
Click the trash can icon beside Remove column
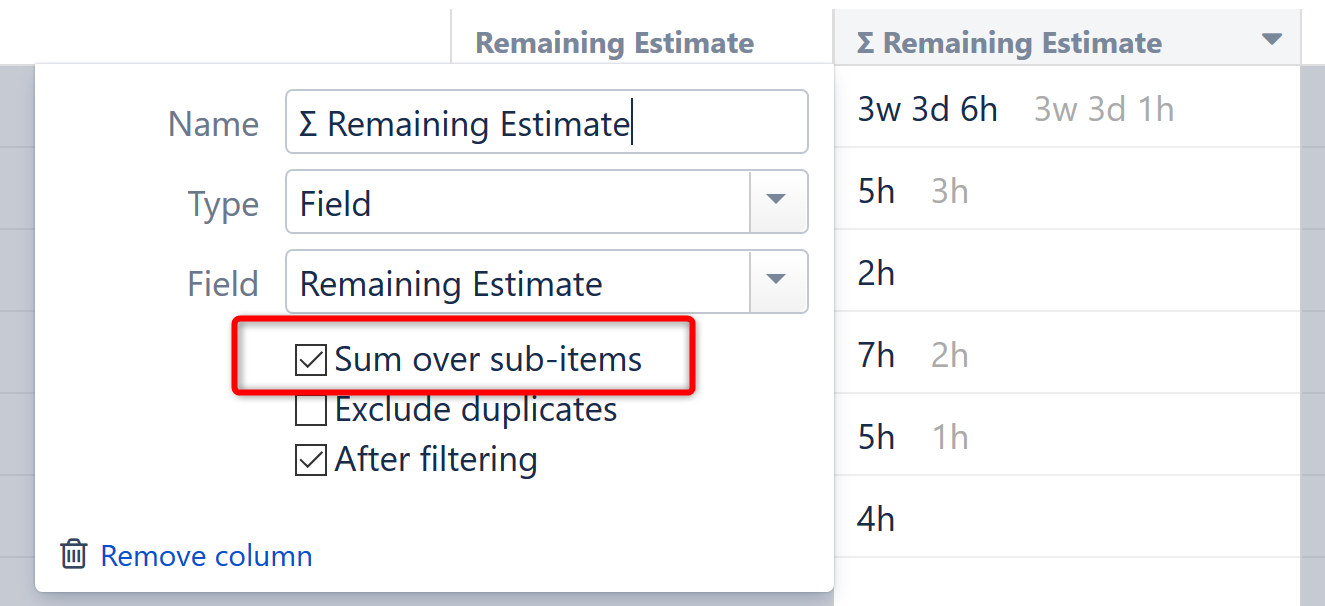(x=74, y=555)
